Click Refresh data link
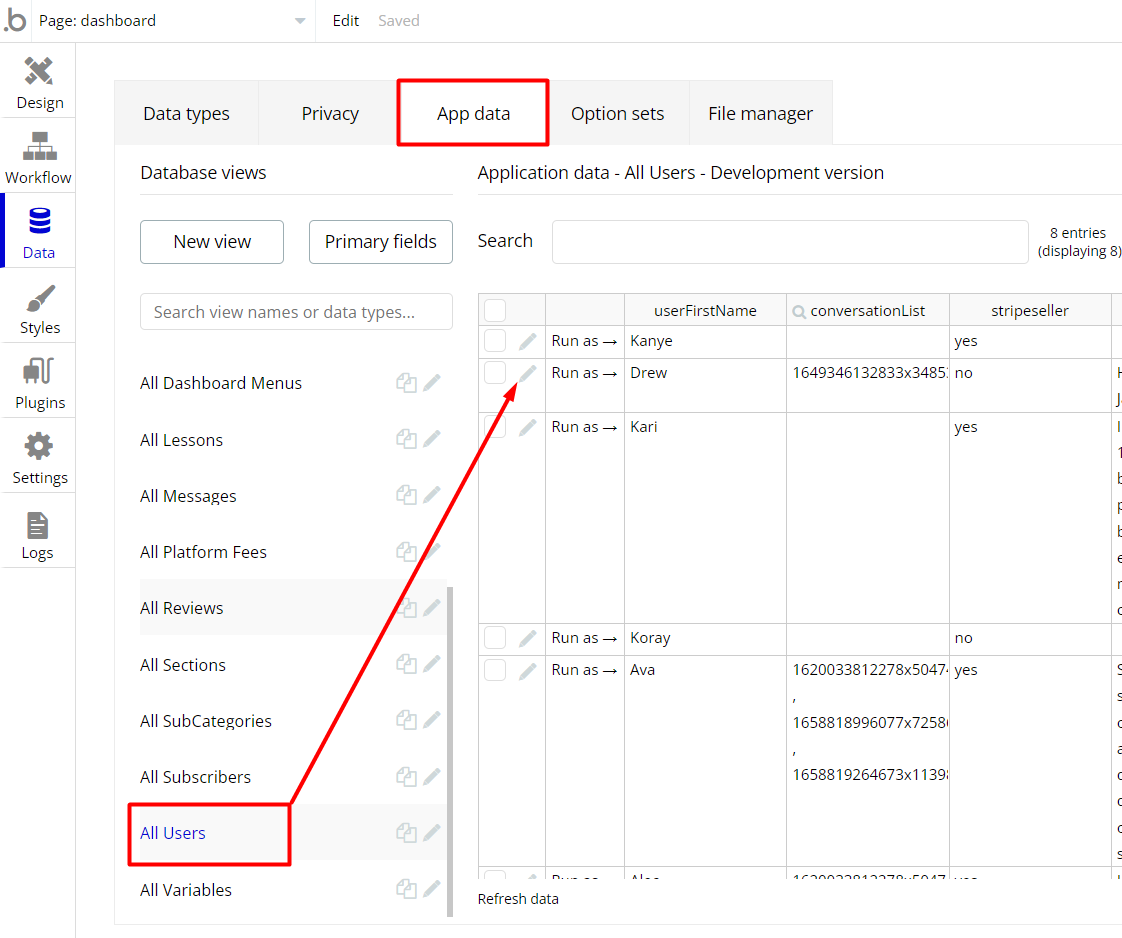This screenshot has width=1122, height=938. click(x=518, y=899)
